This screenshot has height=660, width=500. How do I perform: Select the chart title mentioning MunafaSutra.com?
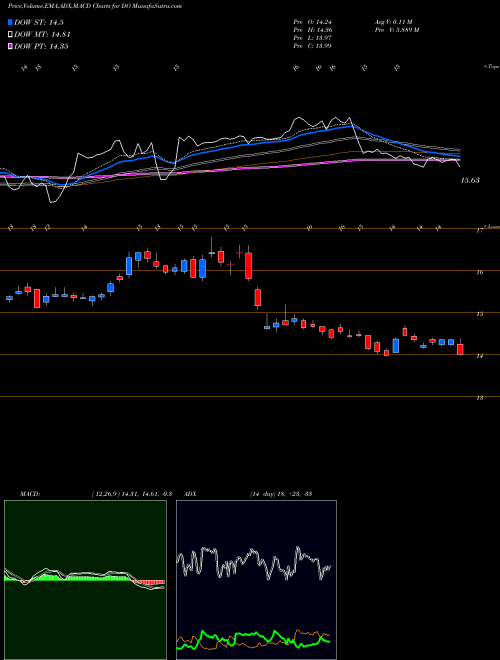95,7
